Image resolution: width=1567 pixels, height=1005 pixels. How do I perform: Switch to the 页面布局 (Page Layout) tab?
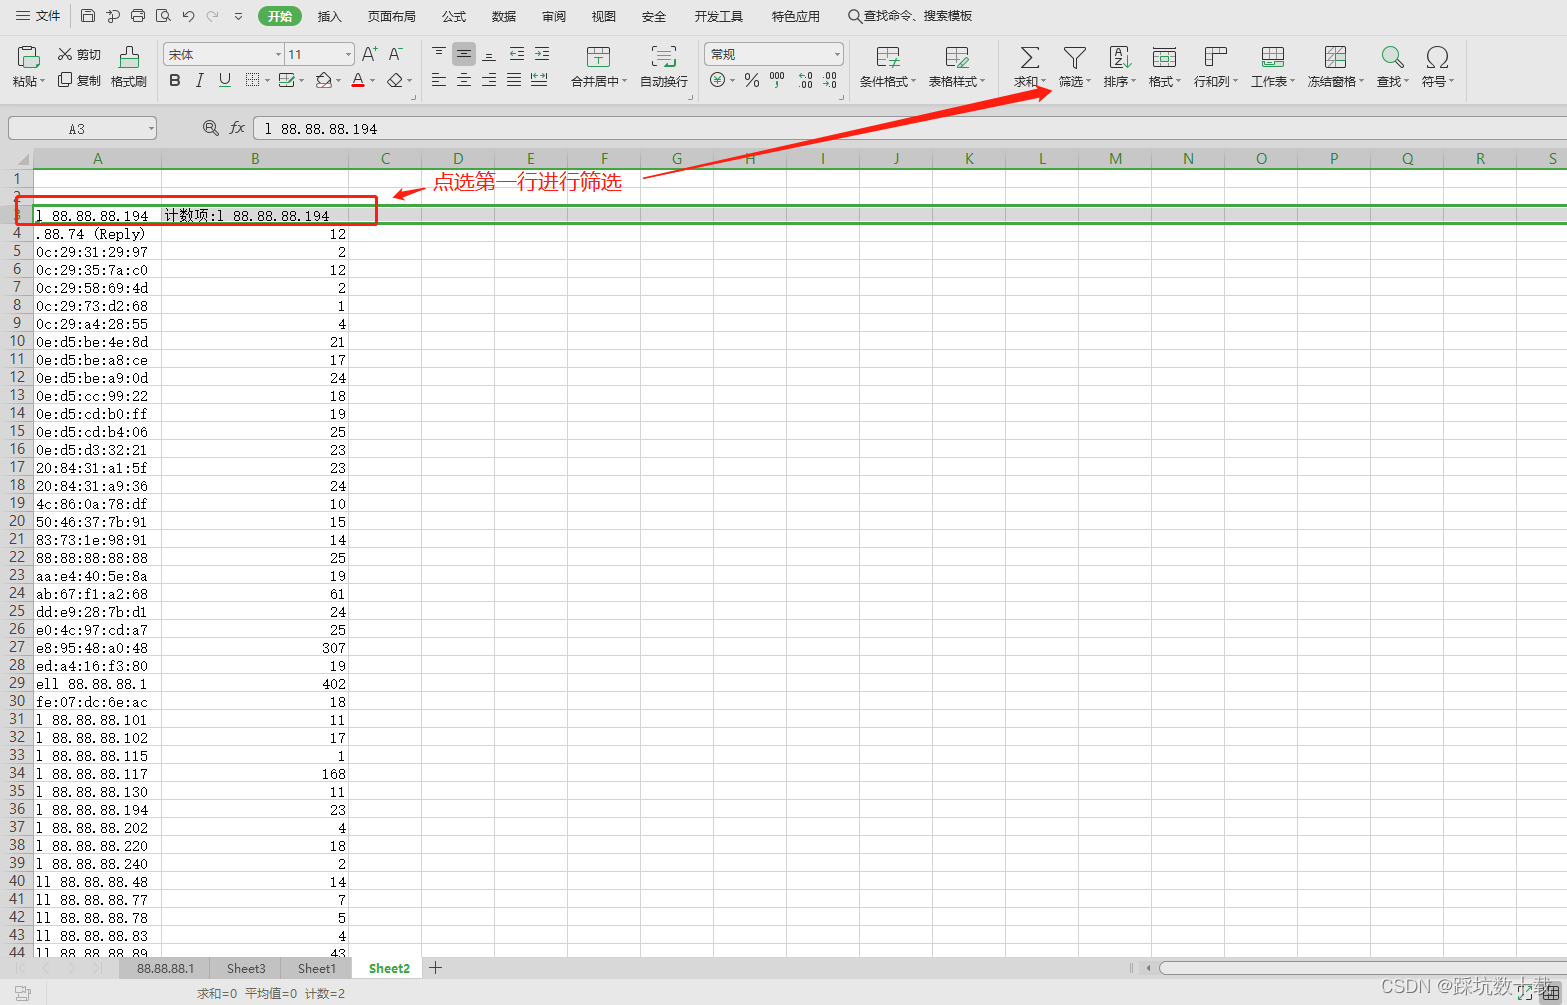click(391, 16)
